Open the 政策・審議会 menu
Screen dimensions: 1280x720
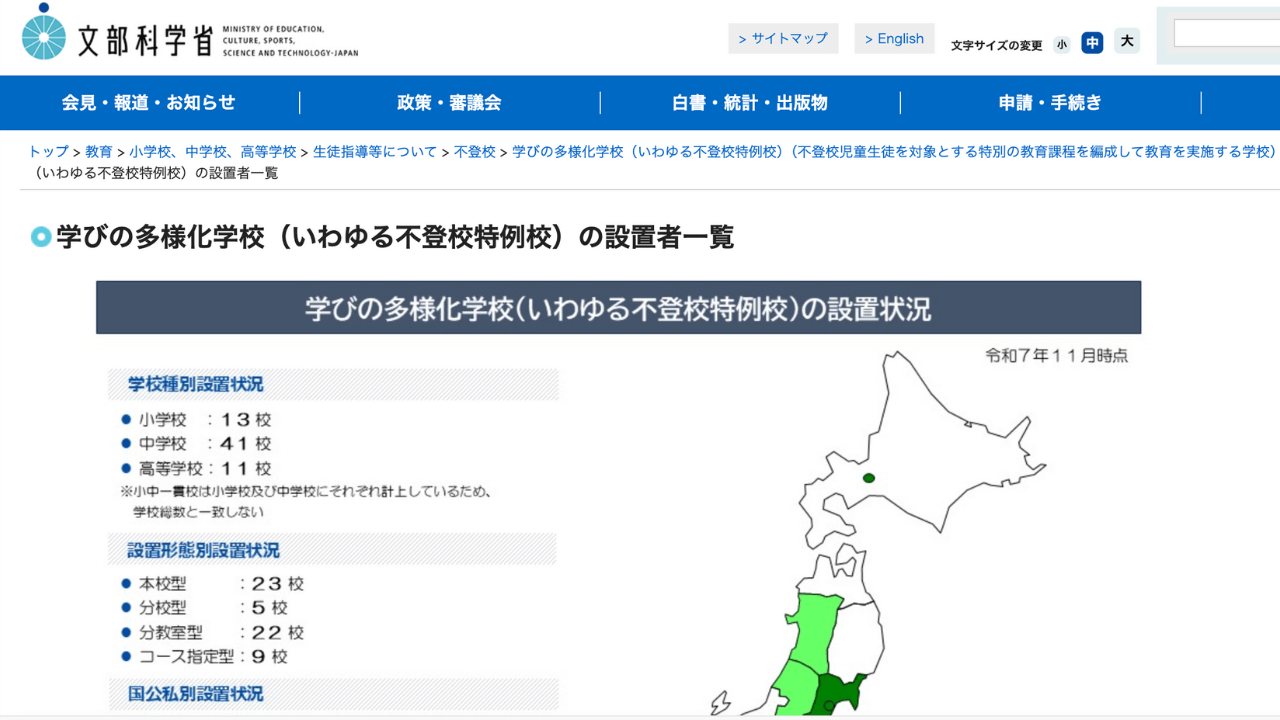pyautogui.click(x=449, y=103)
